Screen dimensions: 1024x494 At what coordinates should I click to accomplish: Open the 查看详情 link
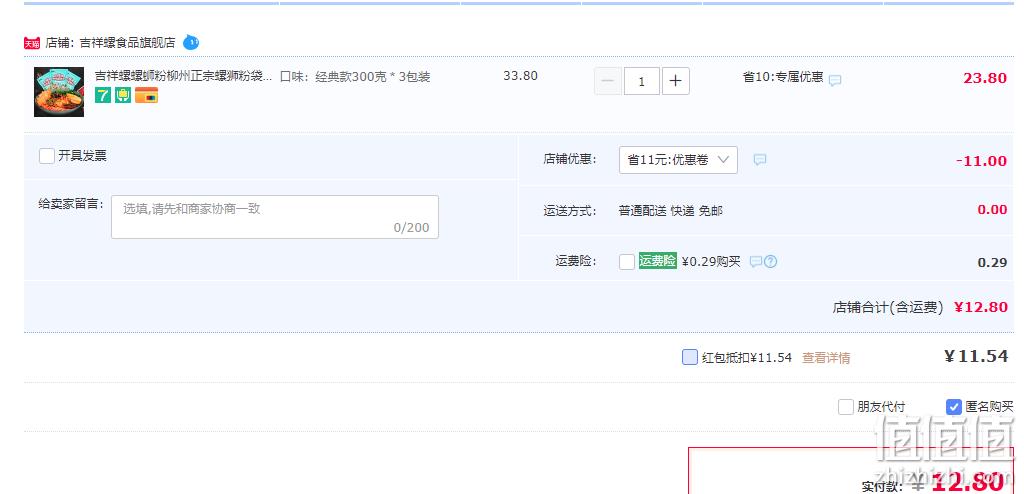[x=826, y=358]
